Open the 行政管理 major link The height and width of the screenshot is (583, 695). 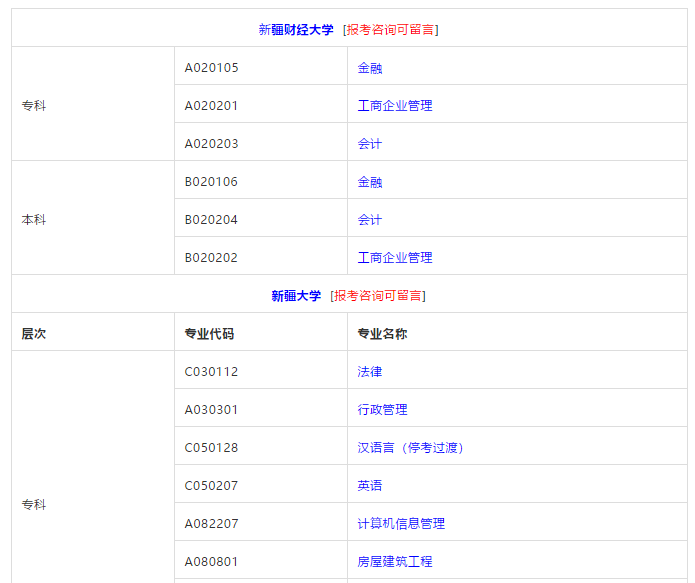pyautogui.click(x=383, y=410)
